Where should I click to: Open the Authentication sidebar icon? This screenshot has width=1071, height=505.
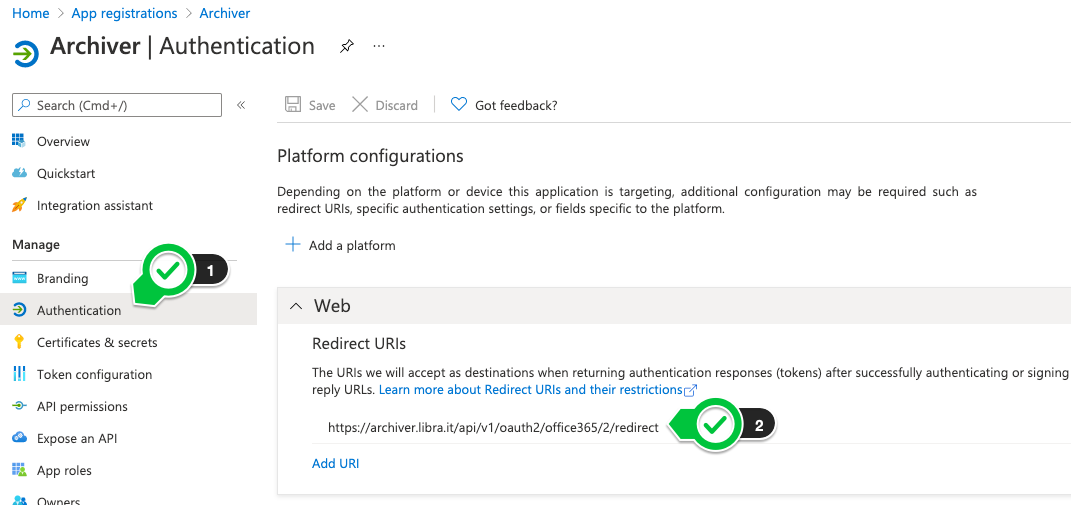coord(19,310)
